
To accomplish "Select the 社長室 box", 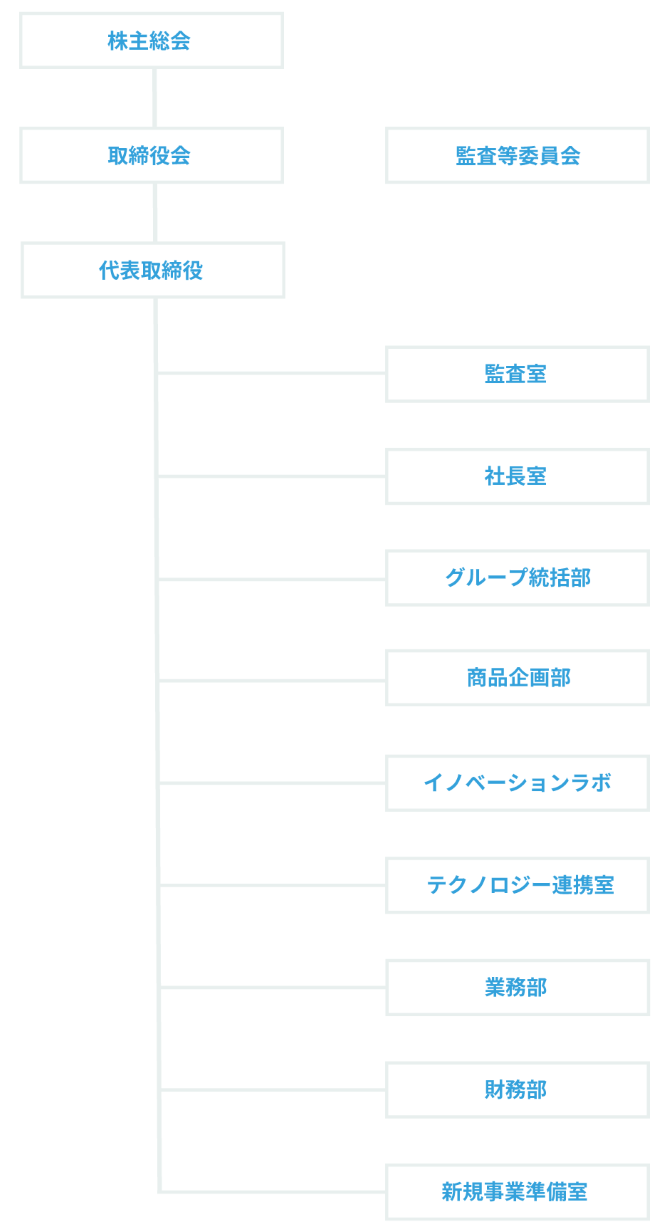I will [518, 476].
